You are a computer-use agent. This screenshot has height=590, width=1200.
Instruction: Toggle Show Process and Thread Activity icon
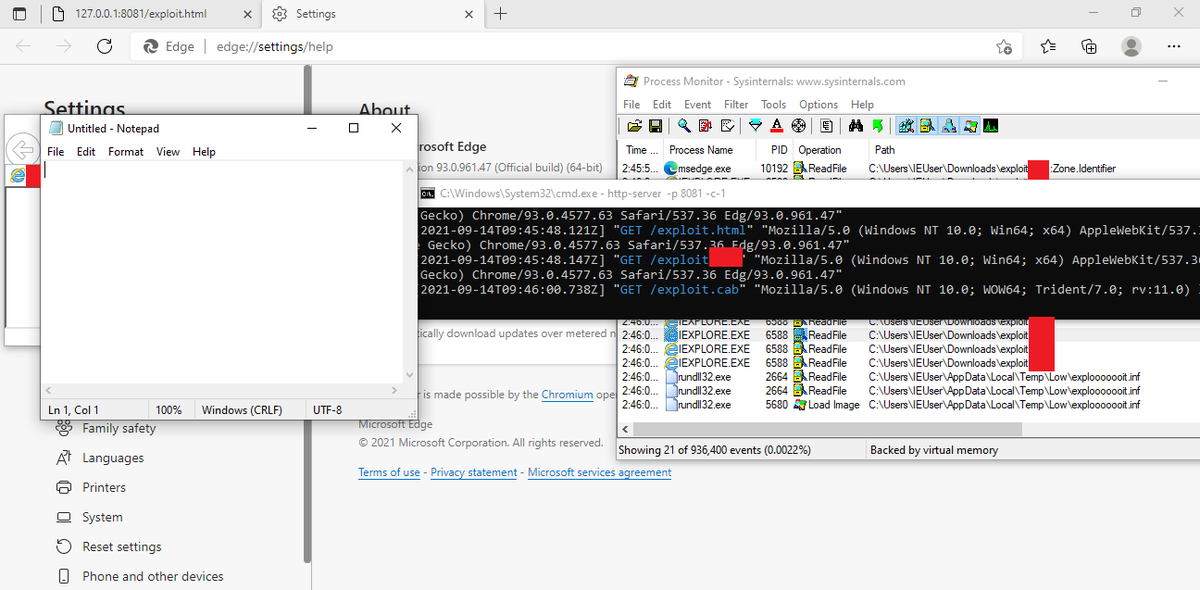point(970,126)
